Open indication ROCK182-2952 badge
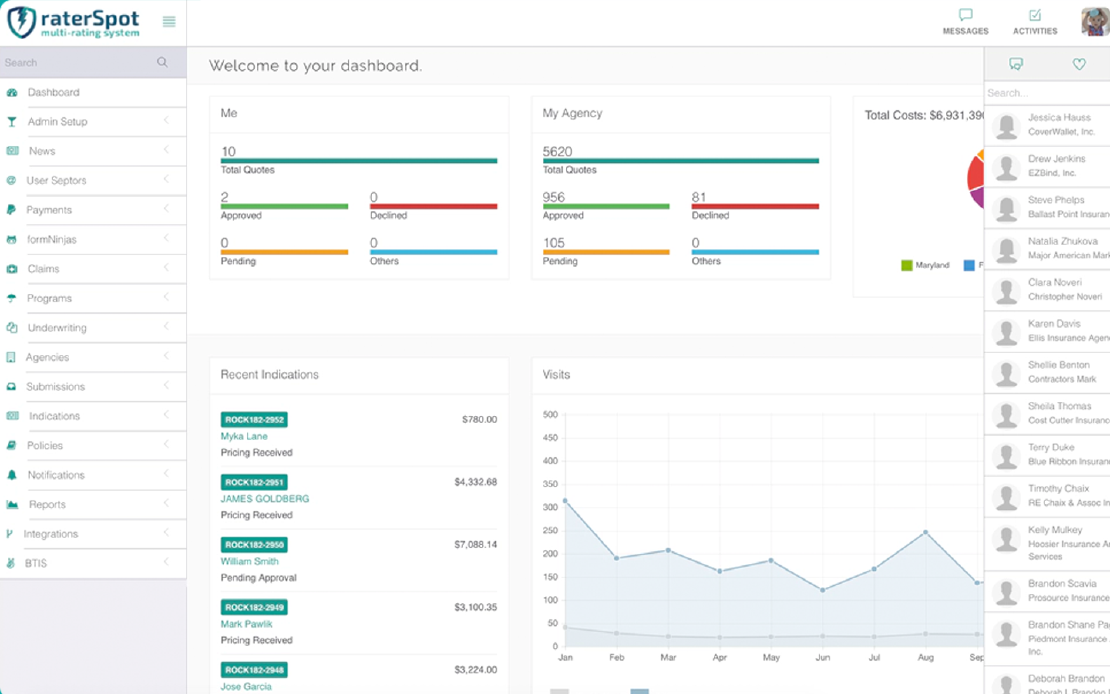The width and height of the screenshot is (1110, 694). [x=254, y=420]
